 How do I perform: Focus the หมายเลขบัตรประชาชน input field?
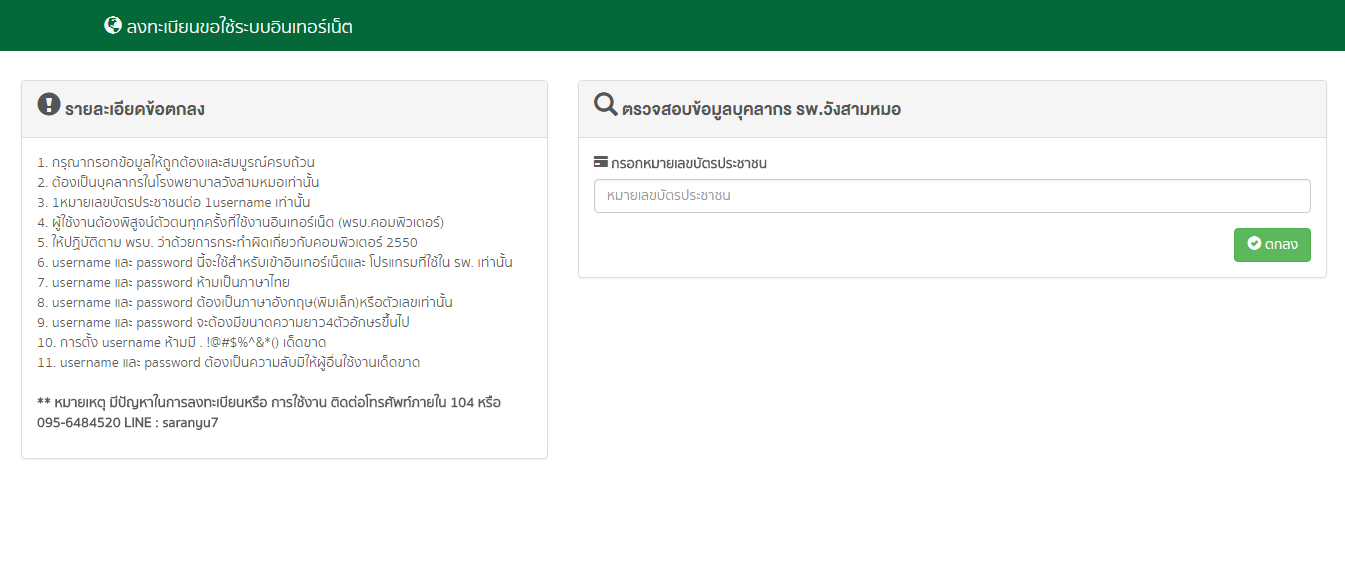[951, 196]
